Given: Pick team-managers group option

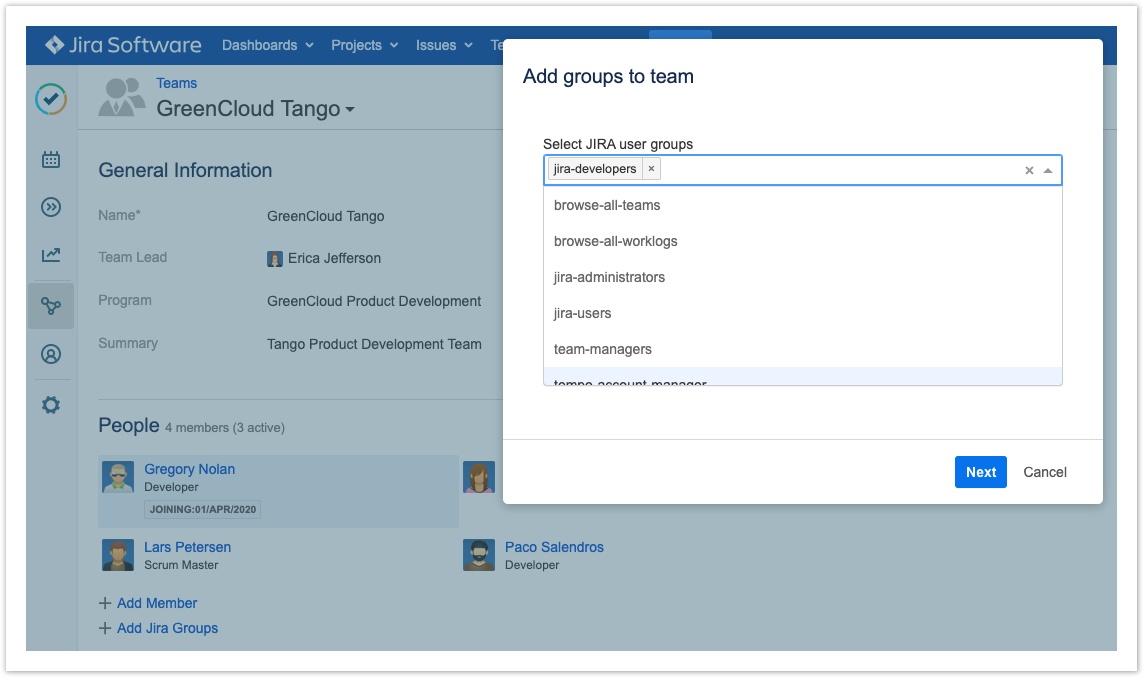Looking at the screenshot, I should [602, 349].
